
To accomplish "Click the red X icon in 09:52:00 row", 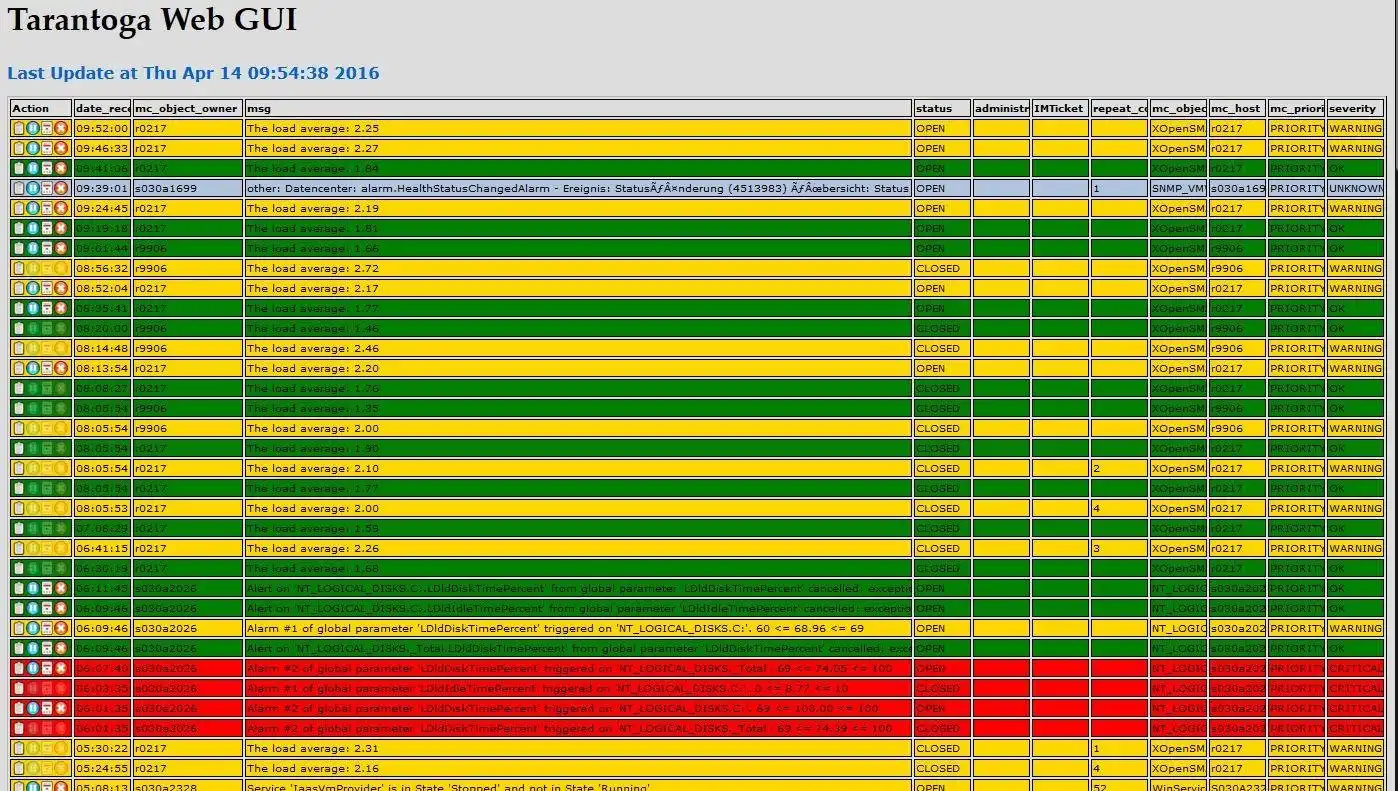I will click(61, 128).
